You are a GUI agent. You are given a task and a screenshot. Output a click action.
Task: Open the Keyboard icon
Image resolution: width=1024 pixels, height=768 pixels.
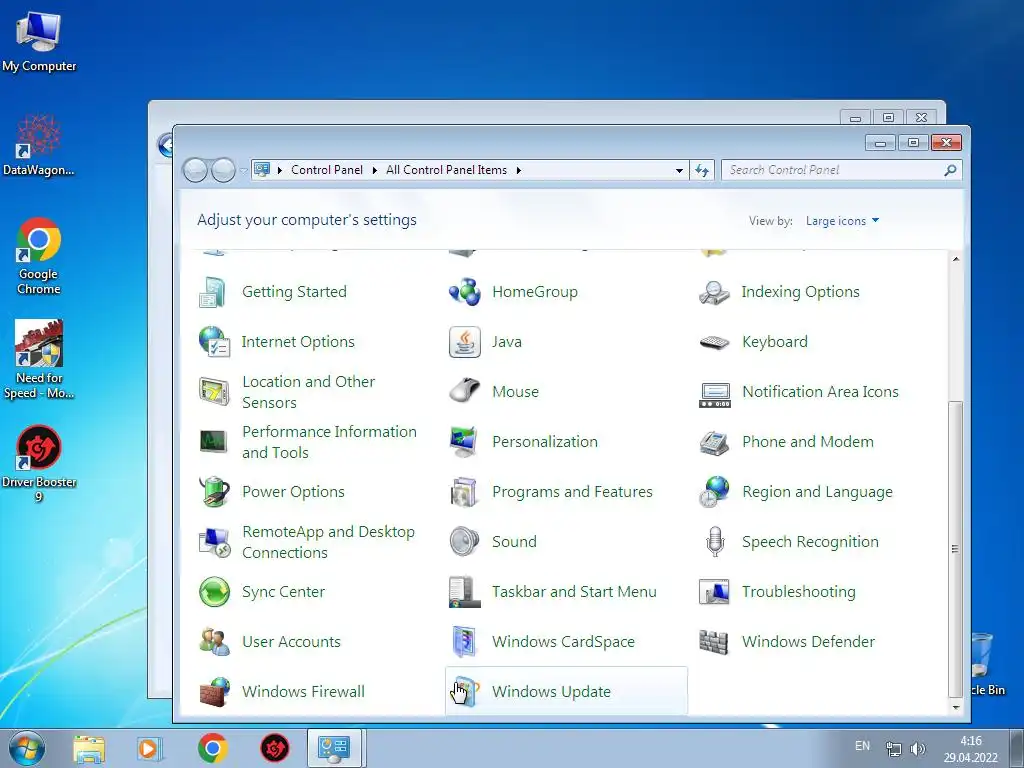click(x=714, y=342)
